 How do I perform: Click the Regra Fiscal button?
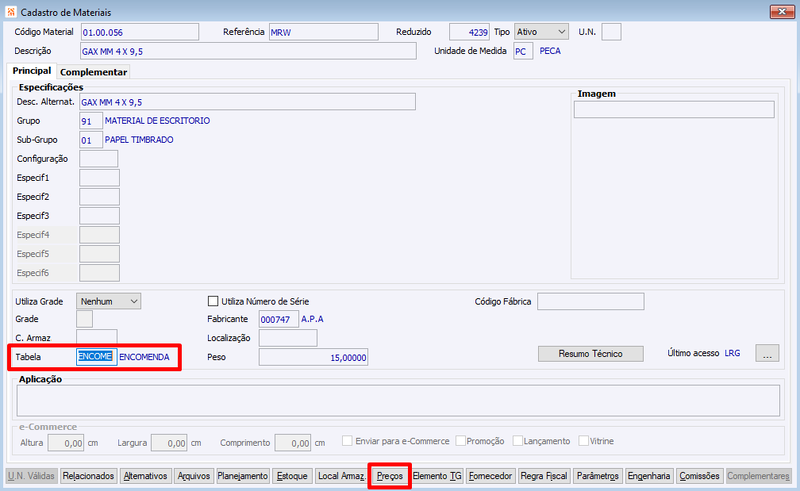(544, 476)
